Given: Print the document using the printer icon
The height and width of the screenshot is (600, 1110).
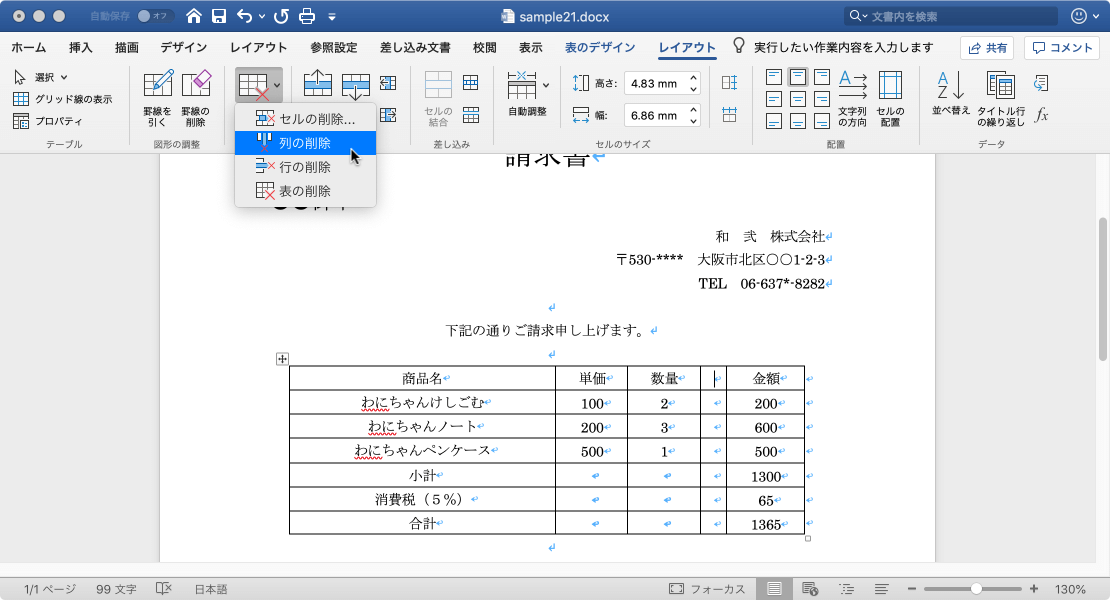Looking at the screenshot, I should click(307, 16).
